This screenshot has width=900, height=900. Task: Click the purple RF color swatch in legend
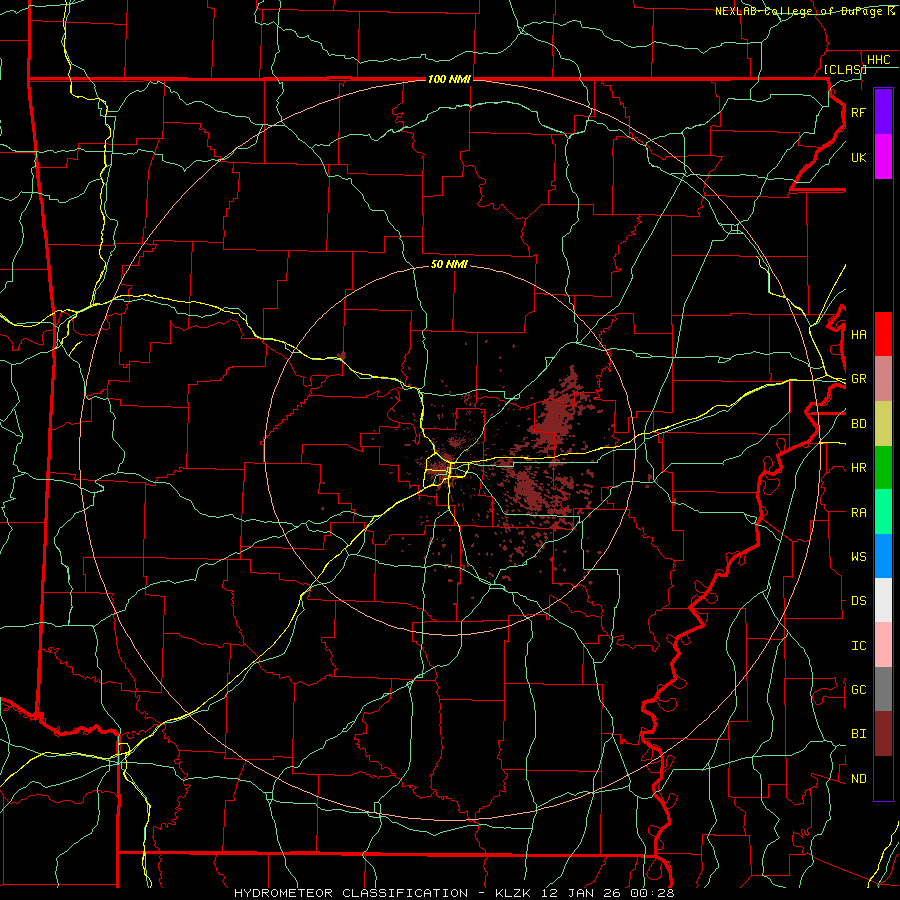(883, 112)
